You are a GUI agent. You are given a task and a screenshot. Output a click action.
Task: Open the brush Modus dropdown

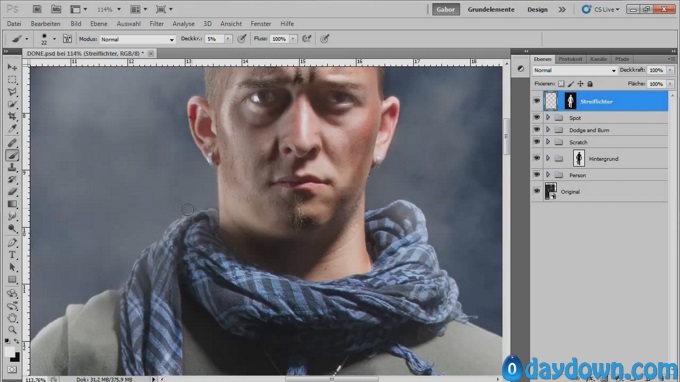tap(137, 39)
